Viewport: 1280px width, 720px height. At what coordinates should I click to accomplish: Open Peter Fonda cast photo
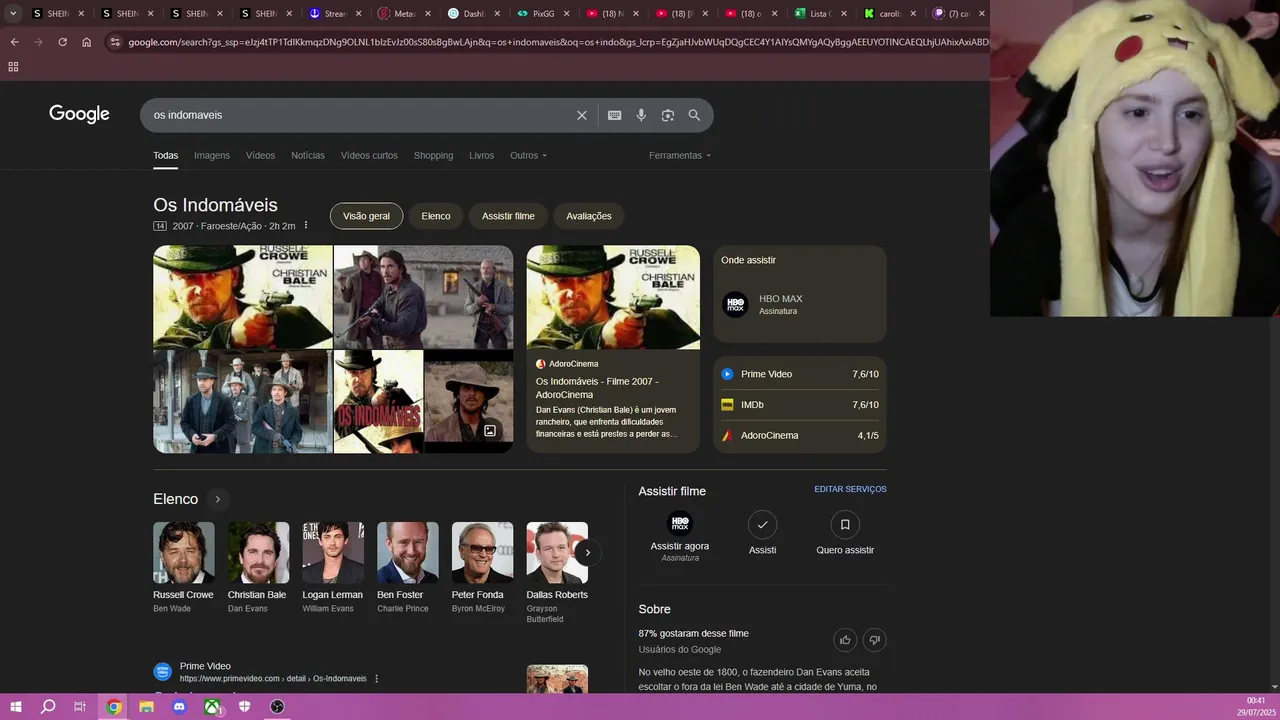click(x=482, y=553)
